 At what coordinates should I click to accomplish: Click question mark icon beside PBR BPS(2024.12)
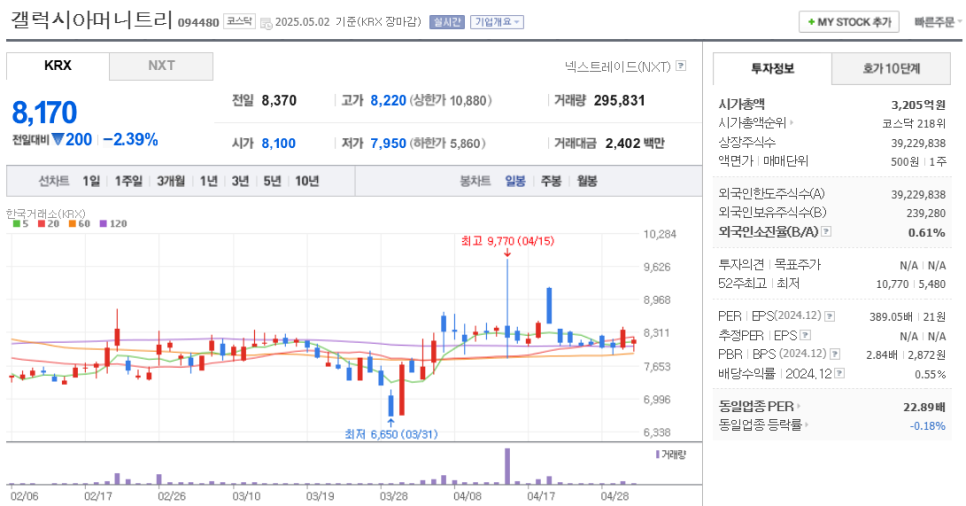(x=835, y=354)
